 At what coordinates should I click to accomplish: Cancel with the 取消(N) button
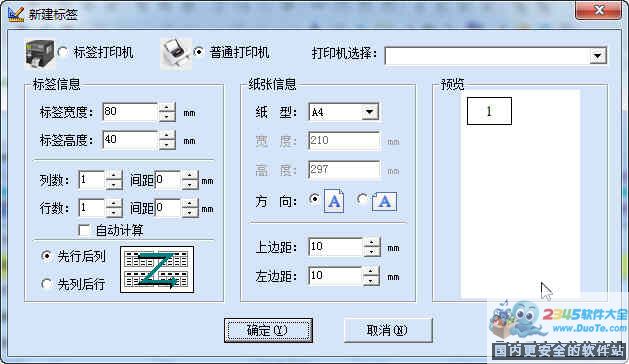pos(388,330)
